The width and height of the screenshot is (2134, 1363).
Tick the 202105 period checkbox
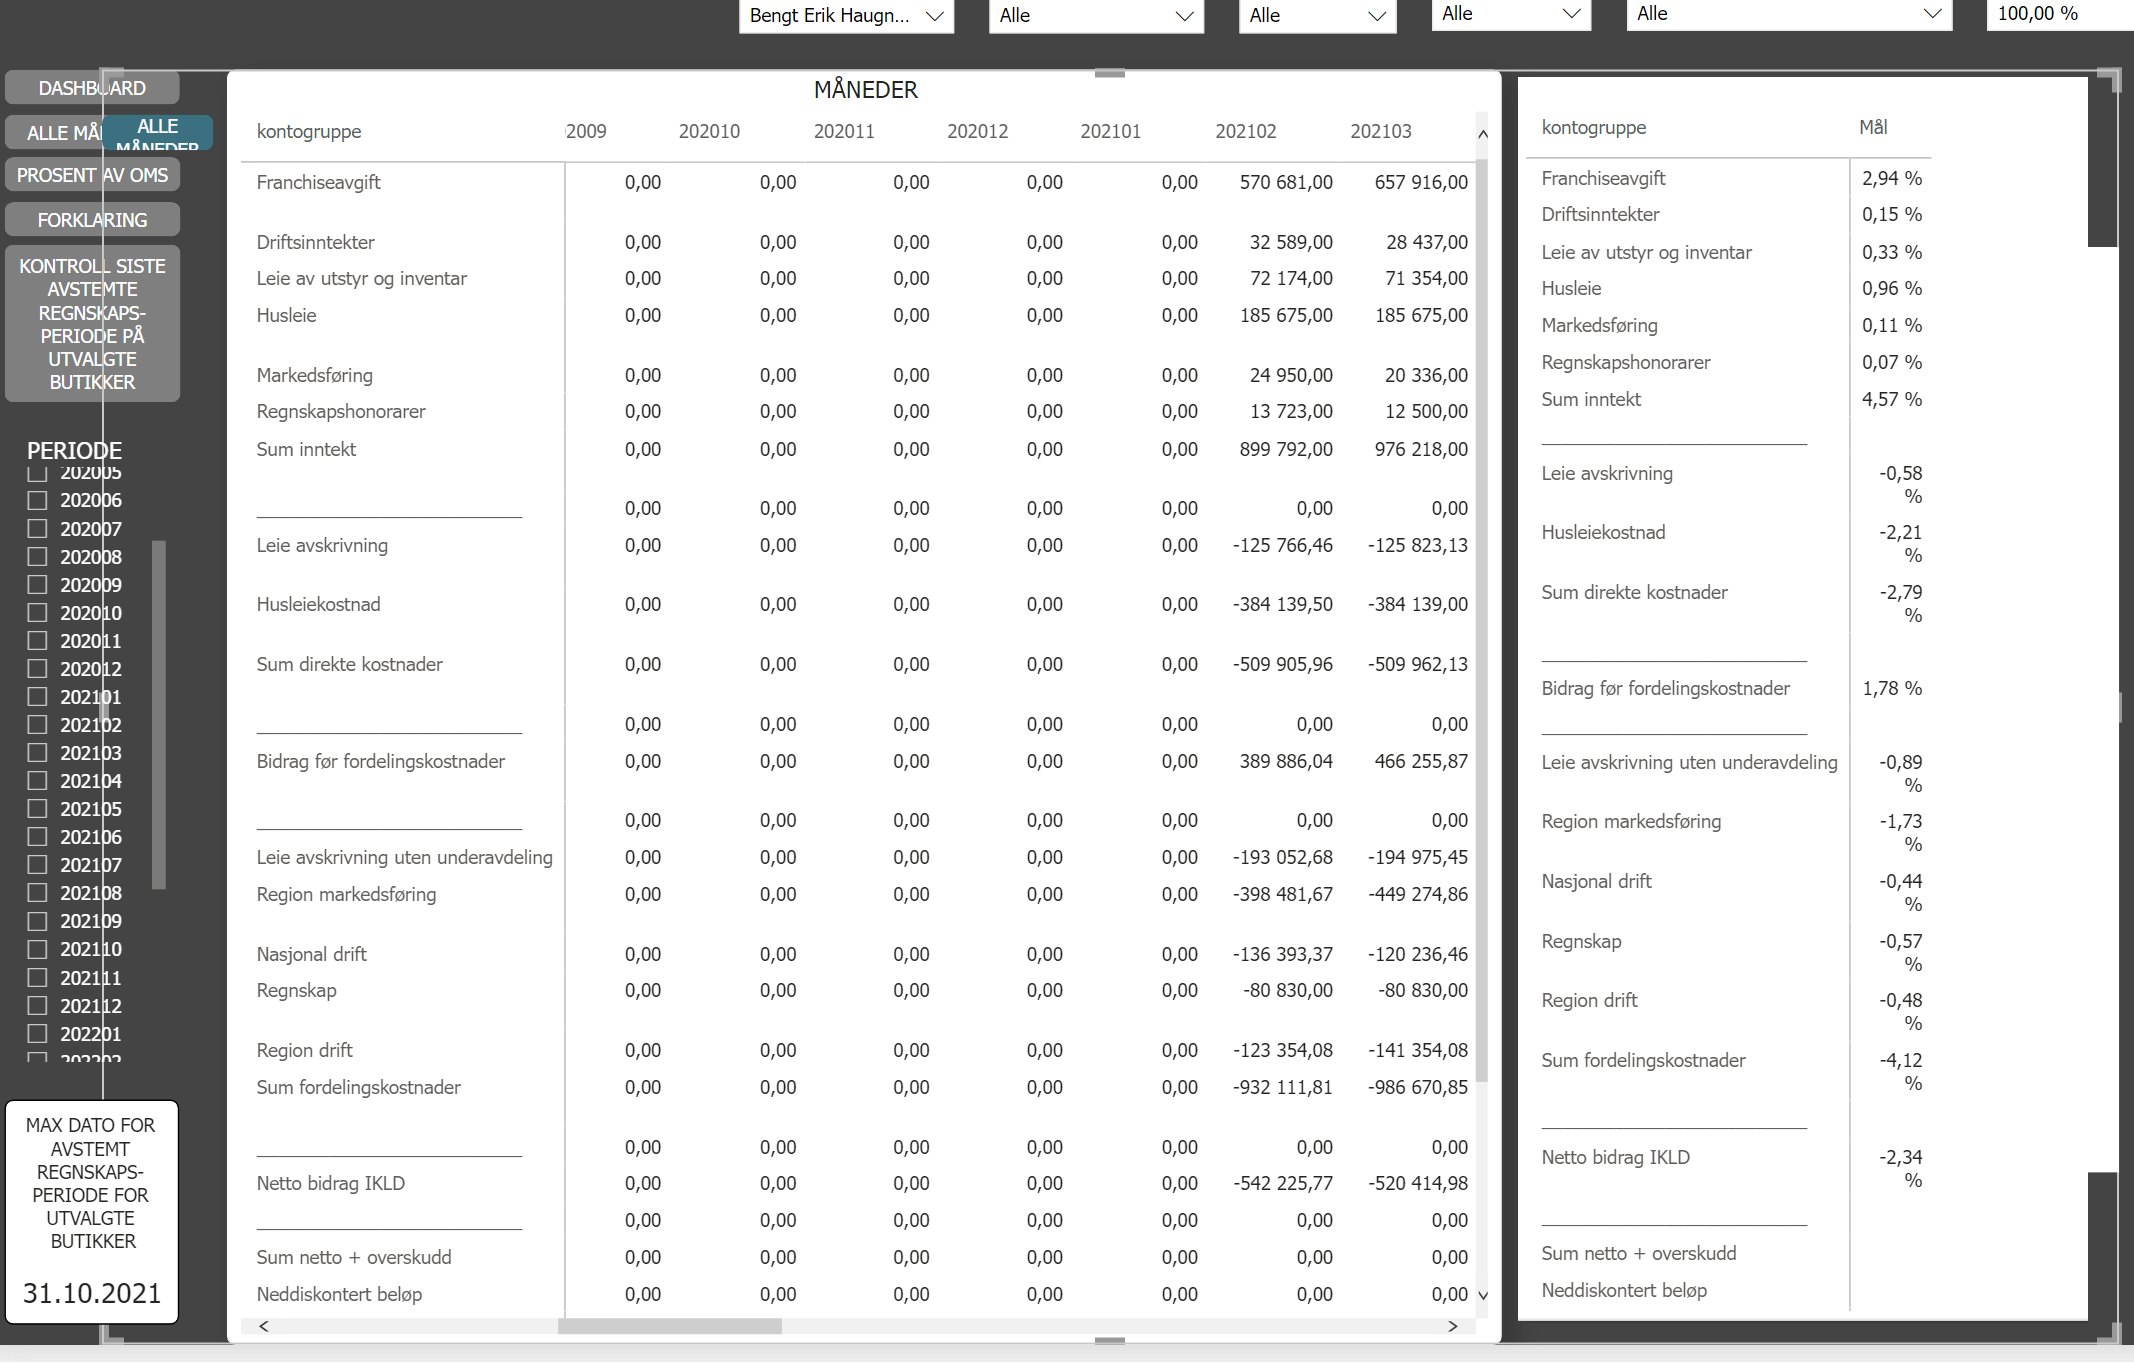click(37, 809)
